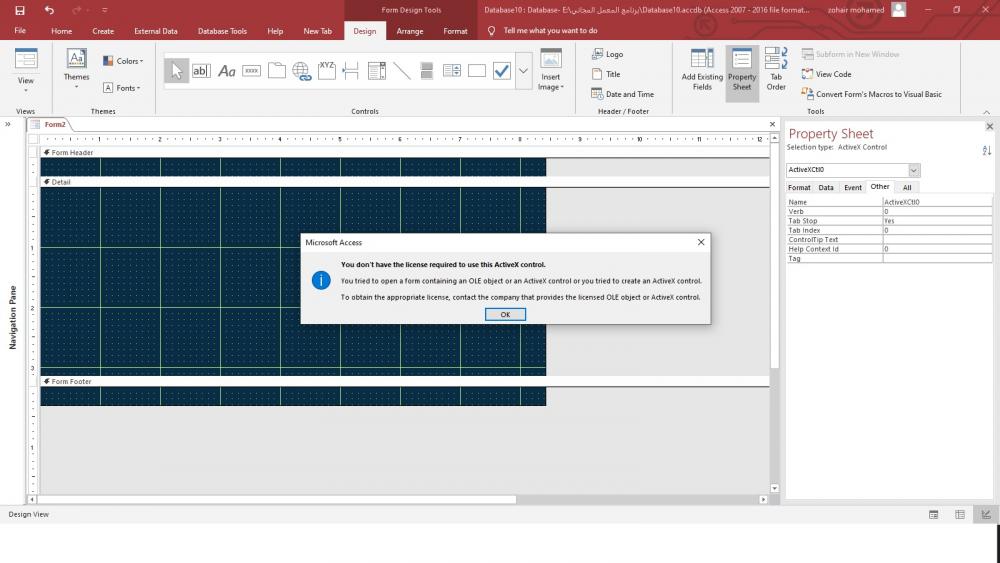Viewport: 1000px width, 563px height.
Task: Click the Name property value field
Action: coord(937,202)
